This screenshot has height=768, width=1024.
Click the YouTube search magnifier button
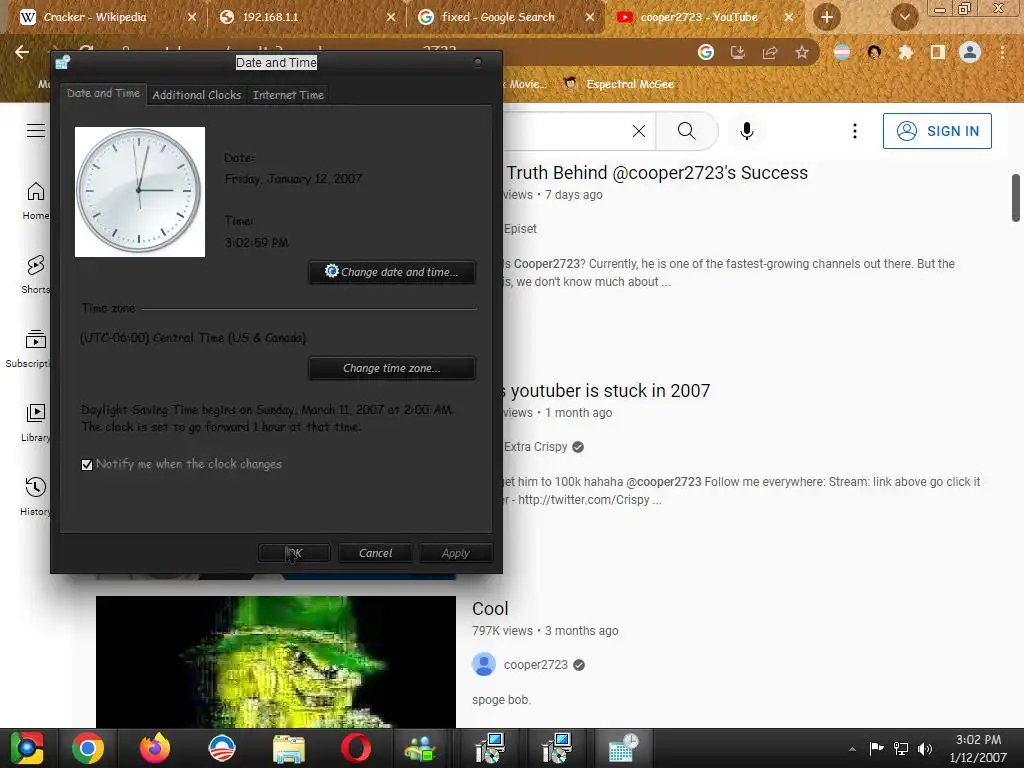[687, 131]
